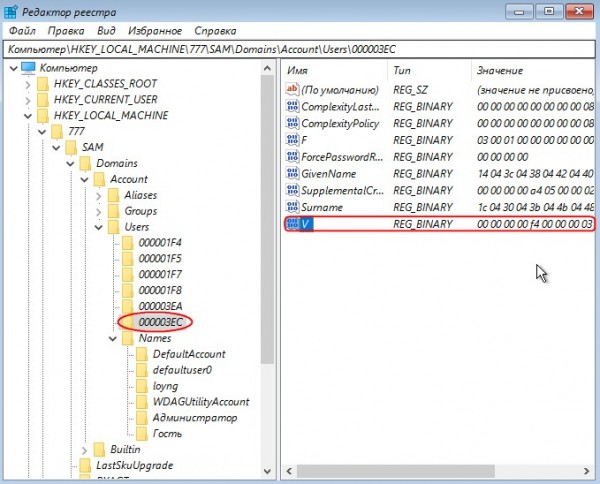Click the Users folder icon
600x484 pixels.
[x=113, y=227]
